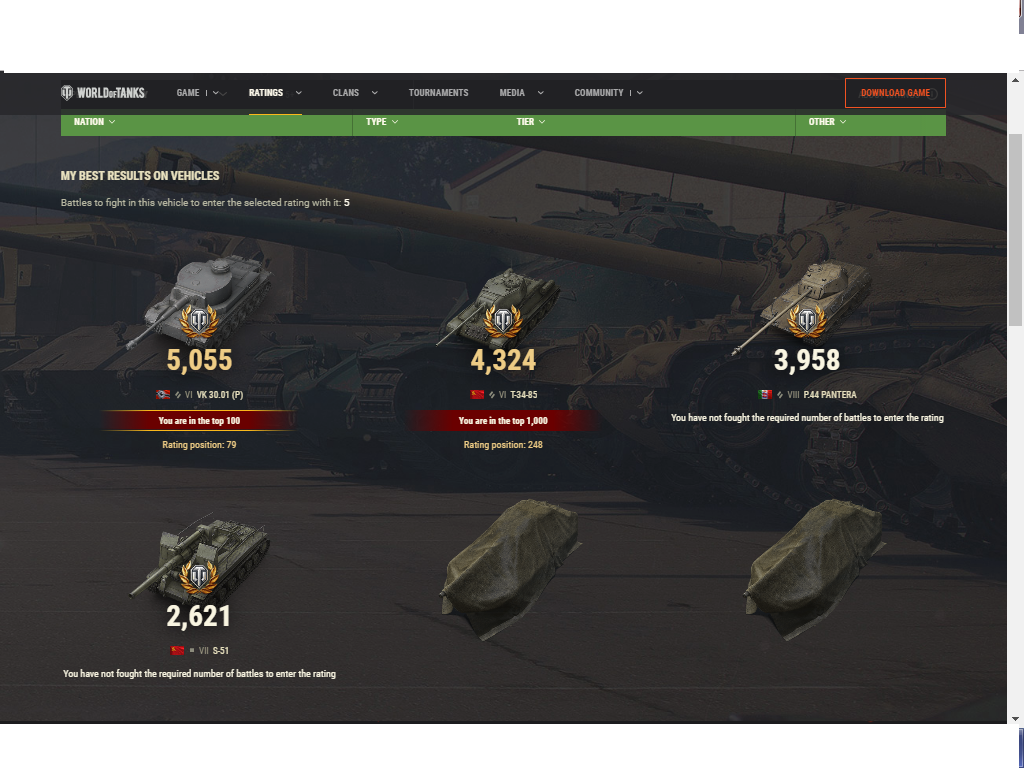Click the S-51 artillery vehicle image

[x=199, y=556]
